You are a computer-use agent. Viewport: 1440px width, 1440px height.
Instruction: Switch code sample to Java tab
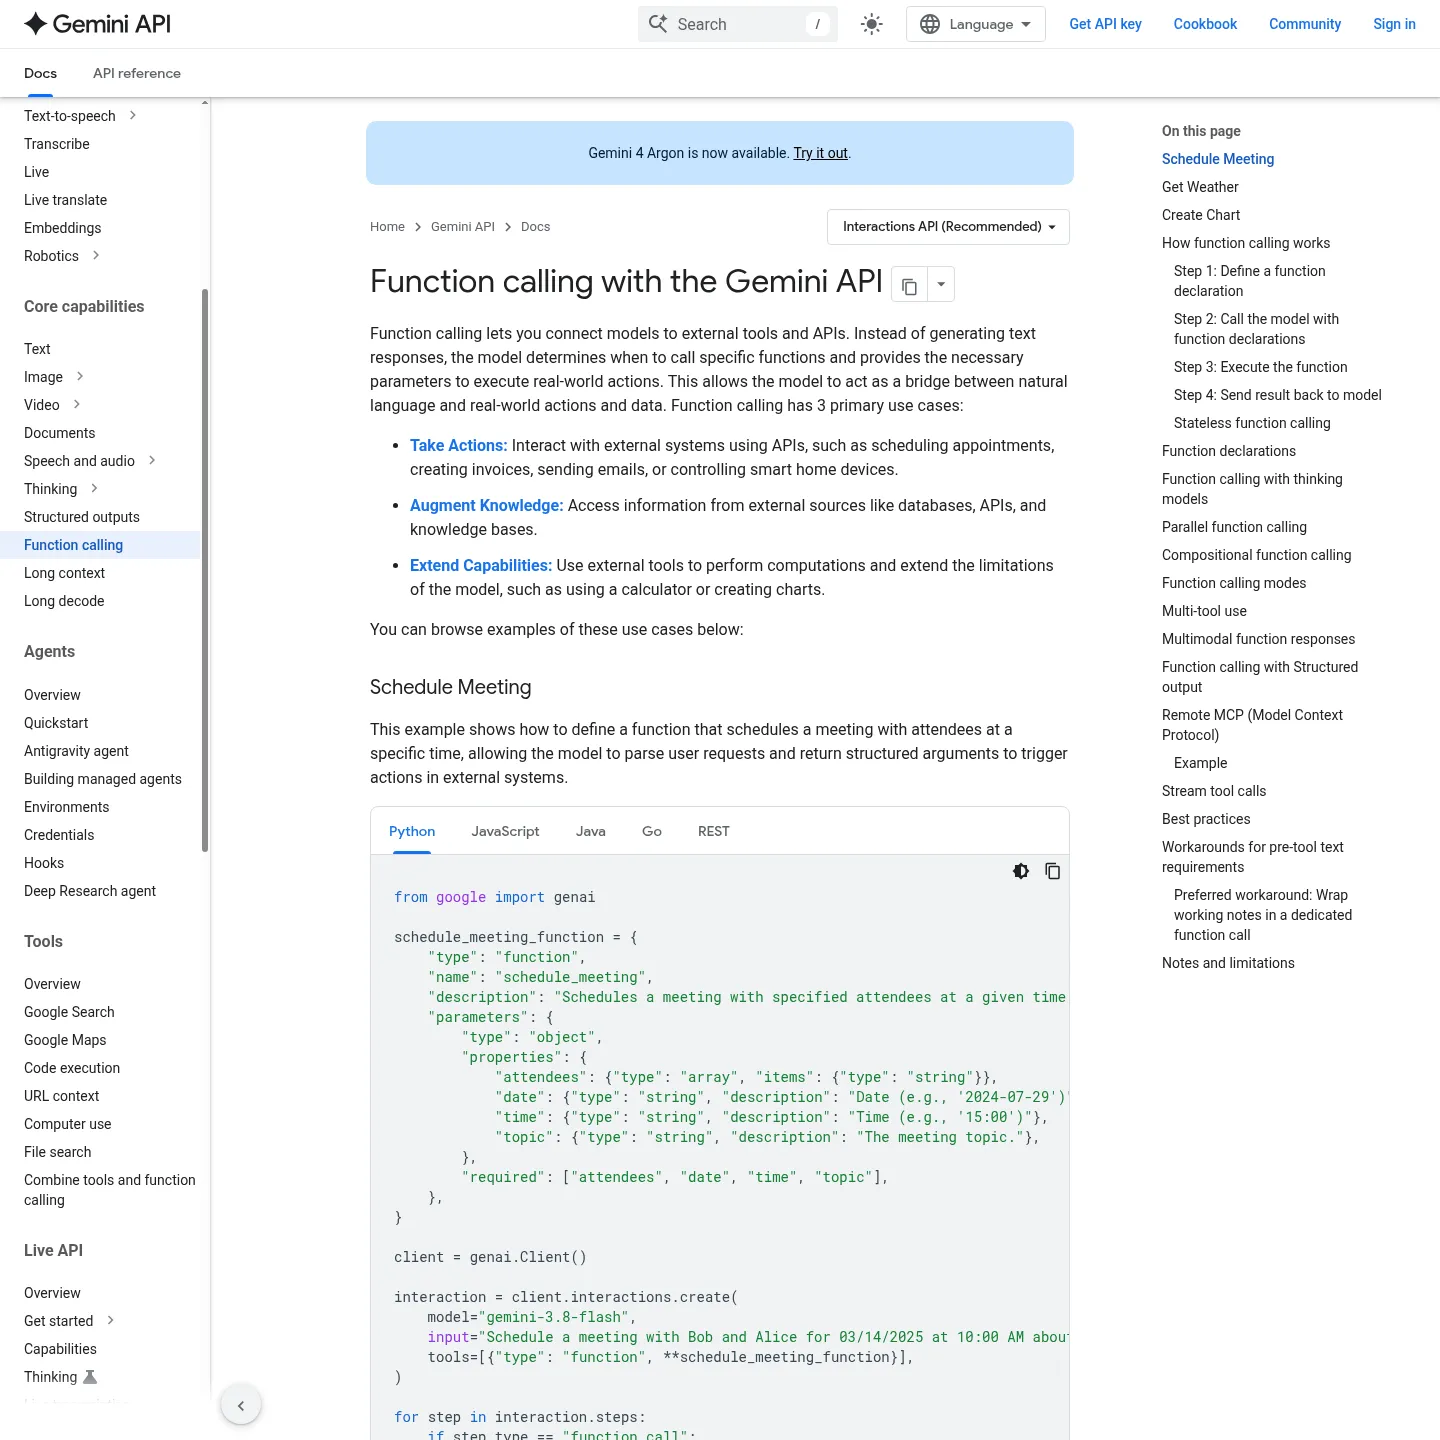[591, 831]
